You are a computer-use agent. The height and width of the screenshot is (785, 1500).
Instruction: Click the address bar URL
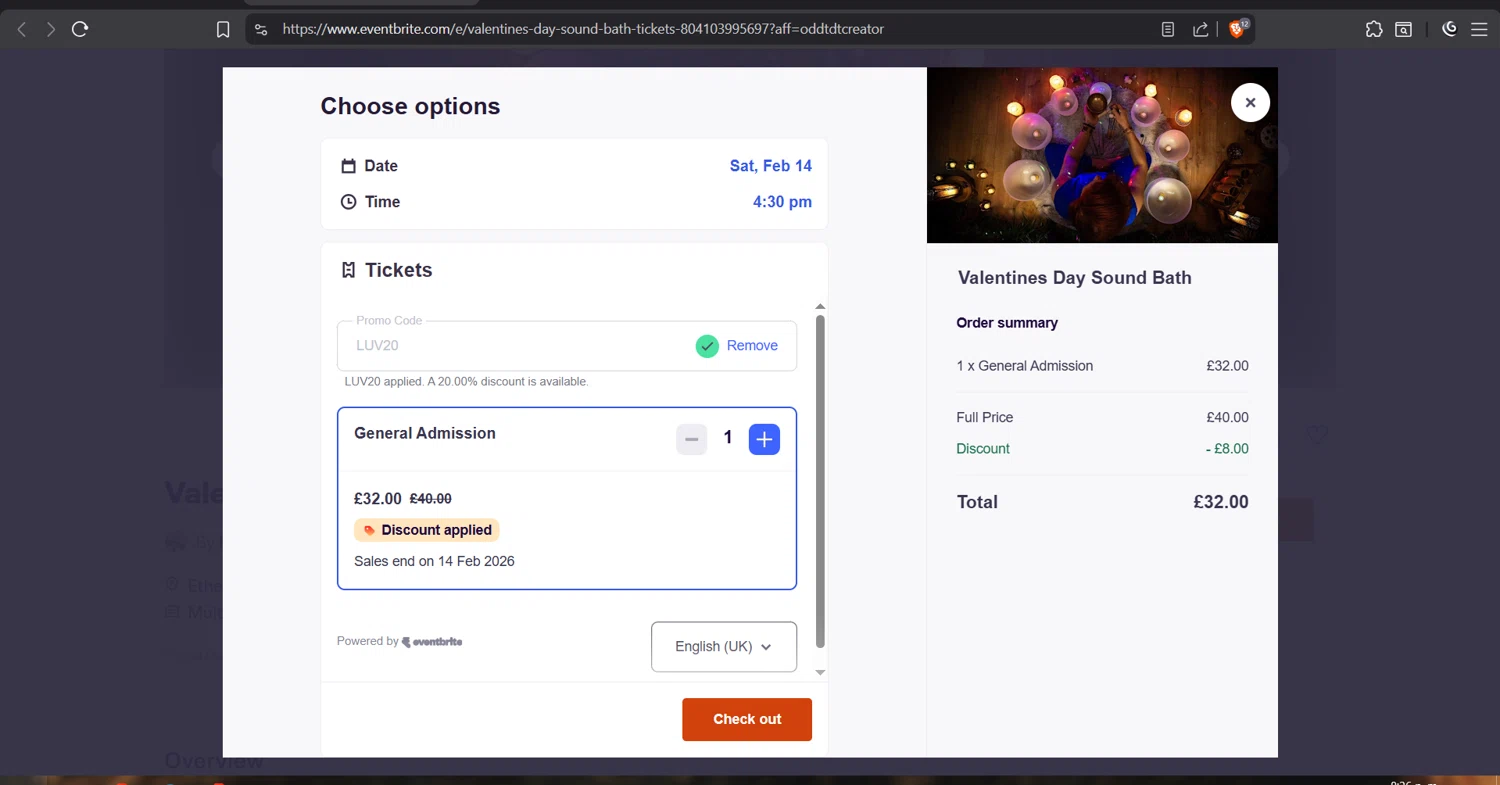(x=583, y=29)
